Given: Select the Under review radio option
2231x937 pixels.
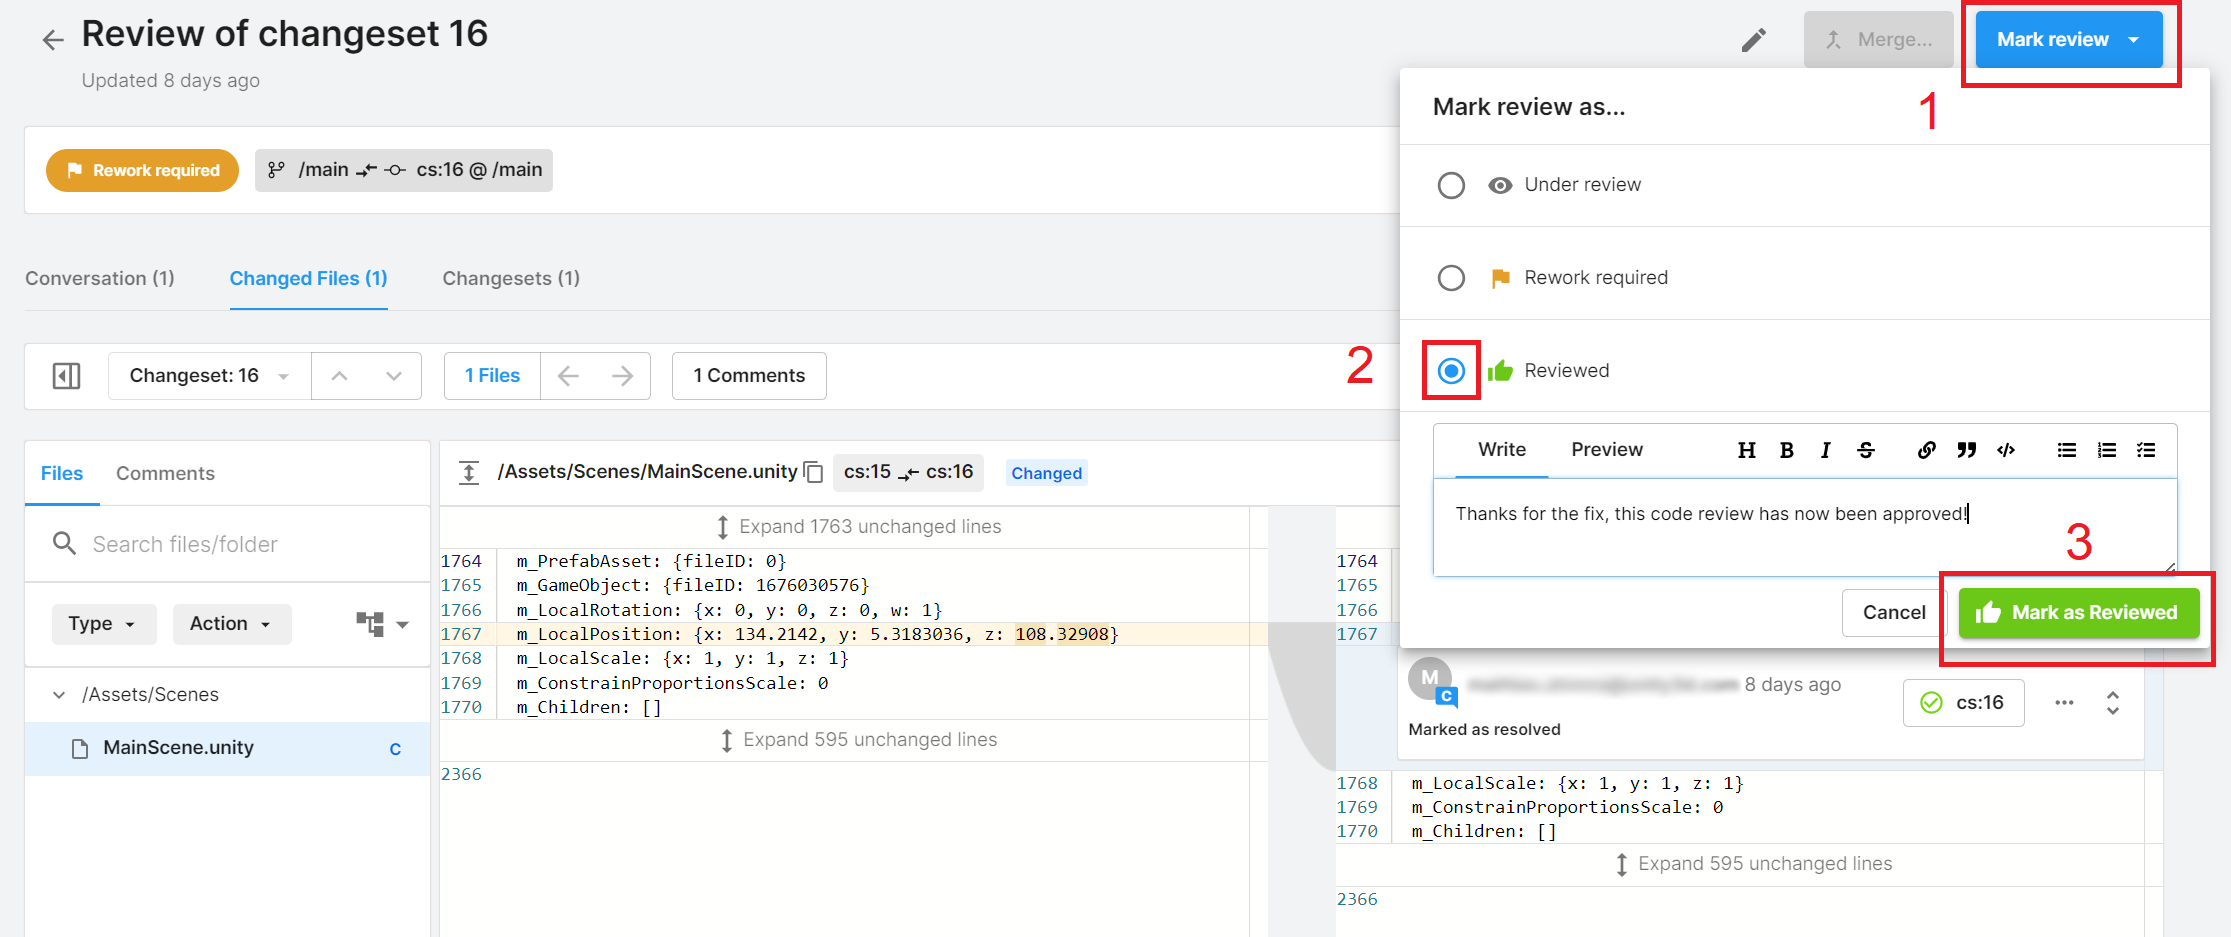Looking at the screenshot, I should click(x=1451, y=186).
